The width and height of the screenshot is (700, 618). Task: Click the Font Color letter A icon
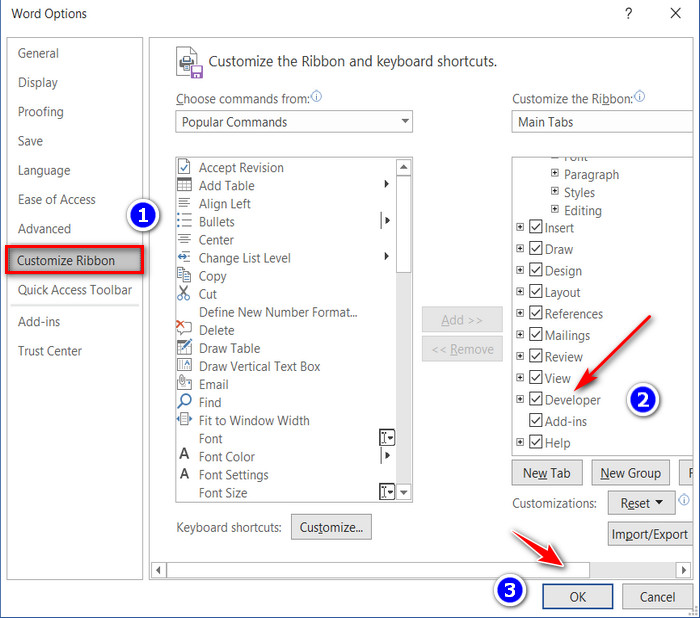pyautogui.click(x=184, y=455)
